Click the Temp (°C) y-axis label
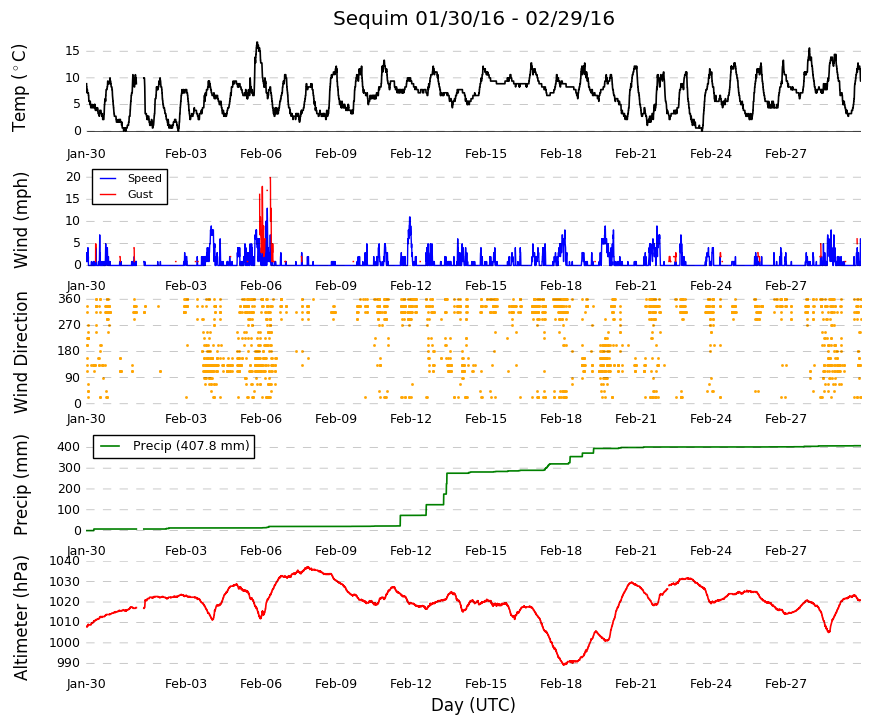Viewport: 871px width, 725px height. (19, 88)
